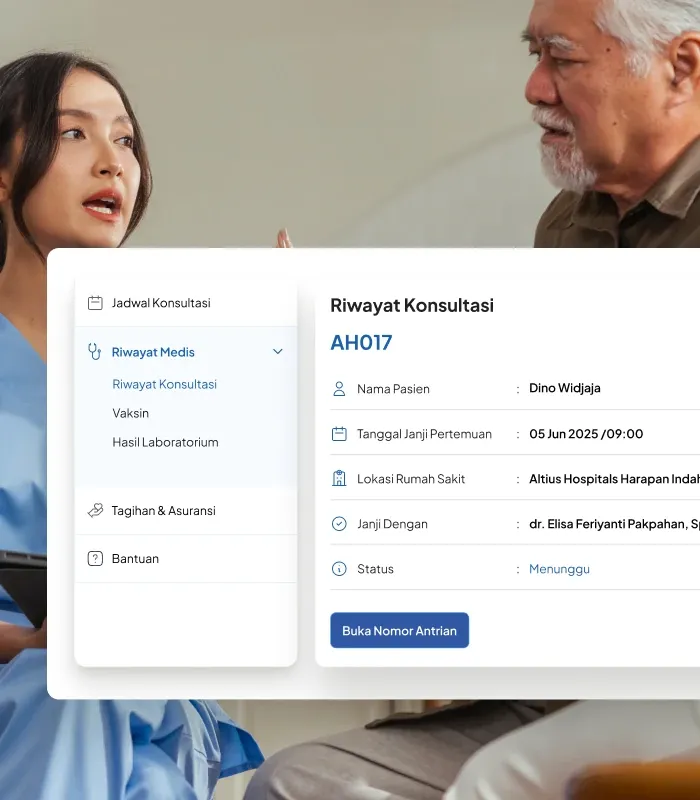
Task: Click the Buka Nomor Antrian button
Action: (x=399, y=631)
